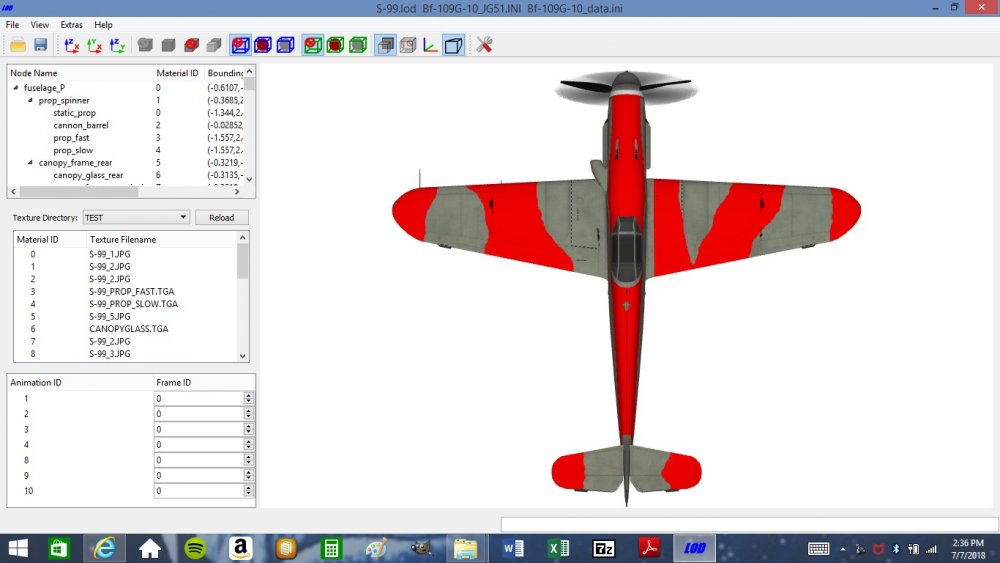Click the texture list scroll-down arrow
The image size is (1000, 563).
(242, 356)
